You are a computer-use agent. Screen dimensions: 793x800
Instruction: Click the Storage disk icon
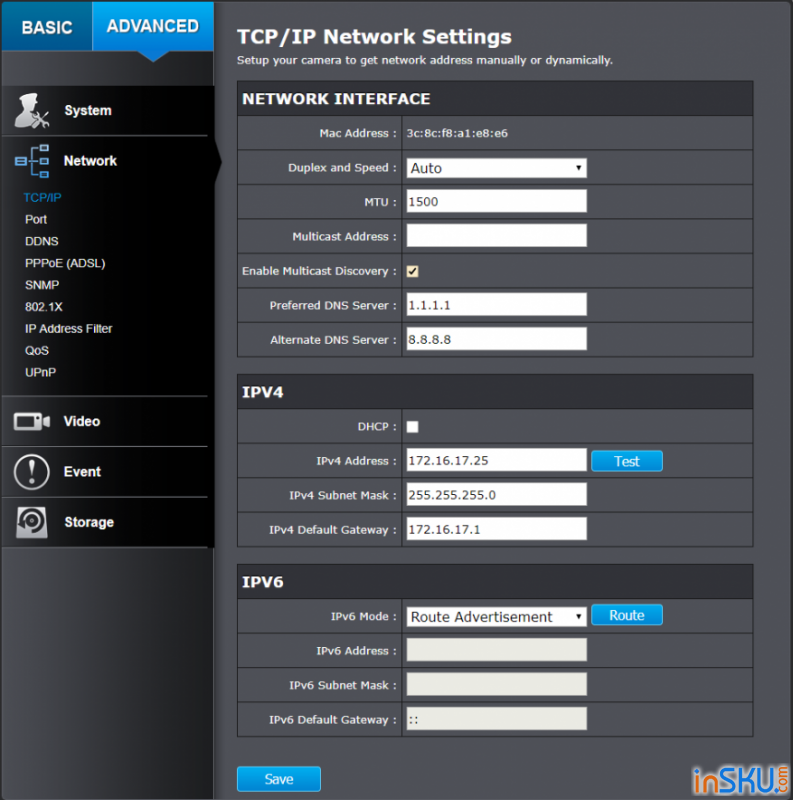tap(32, 522)
